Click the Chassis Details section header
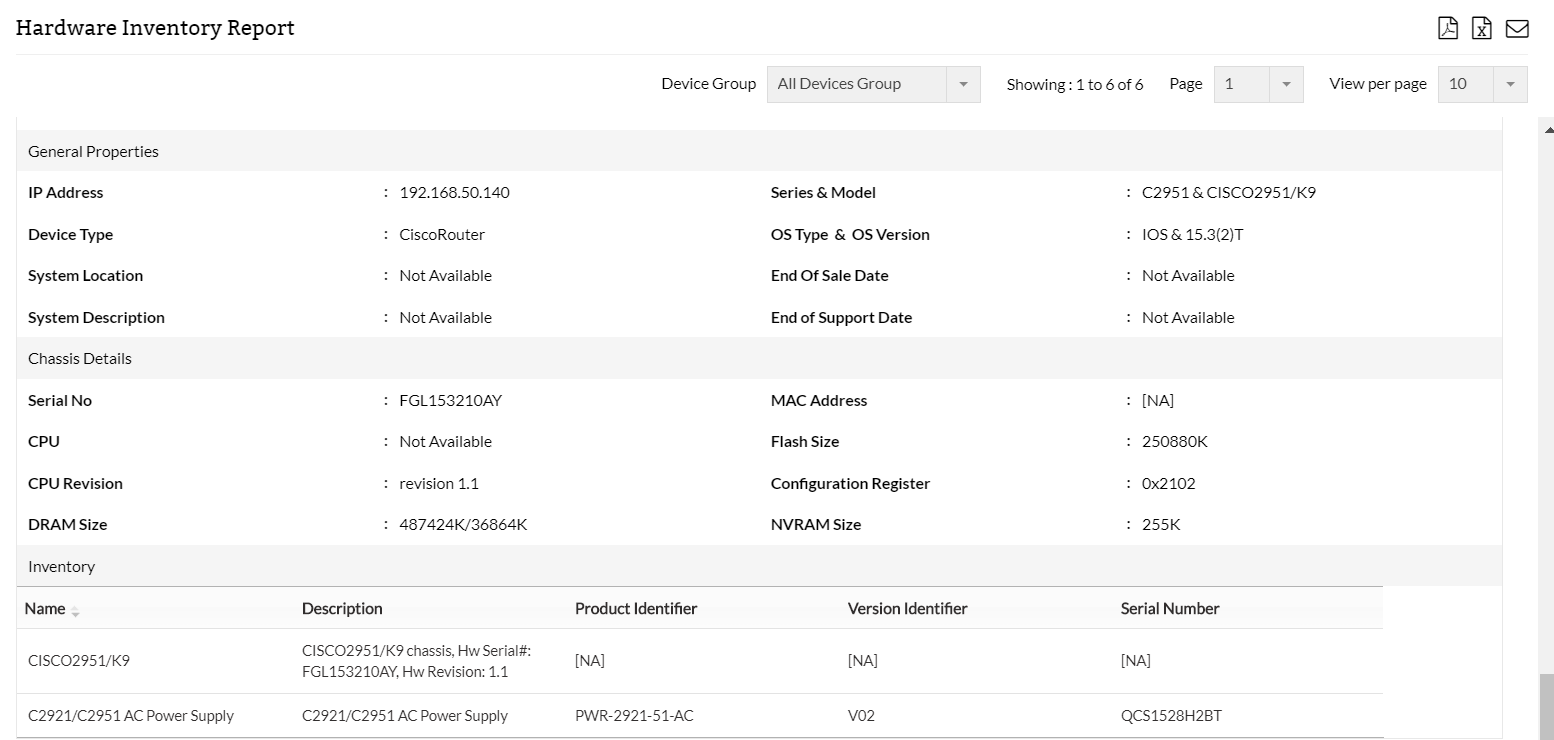 click(x=79, y=358)
